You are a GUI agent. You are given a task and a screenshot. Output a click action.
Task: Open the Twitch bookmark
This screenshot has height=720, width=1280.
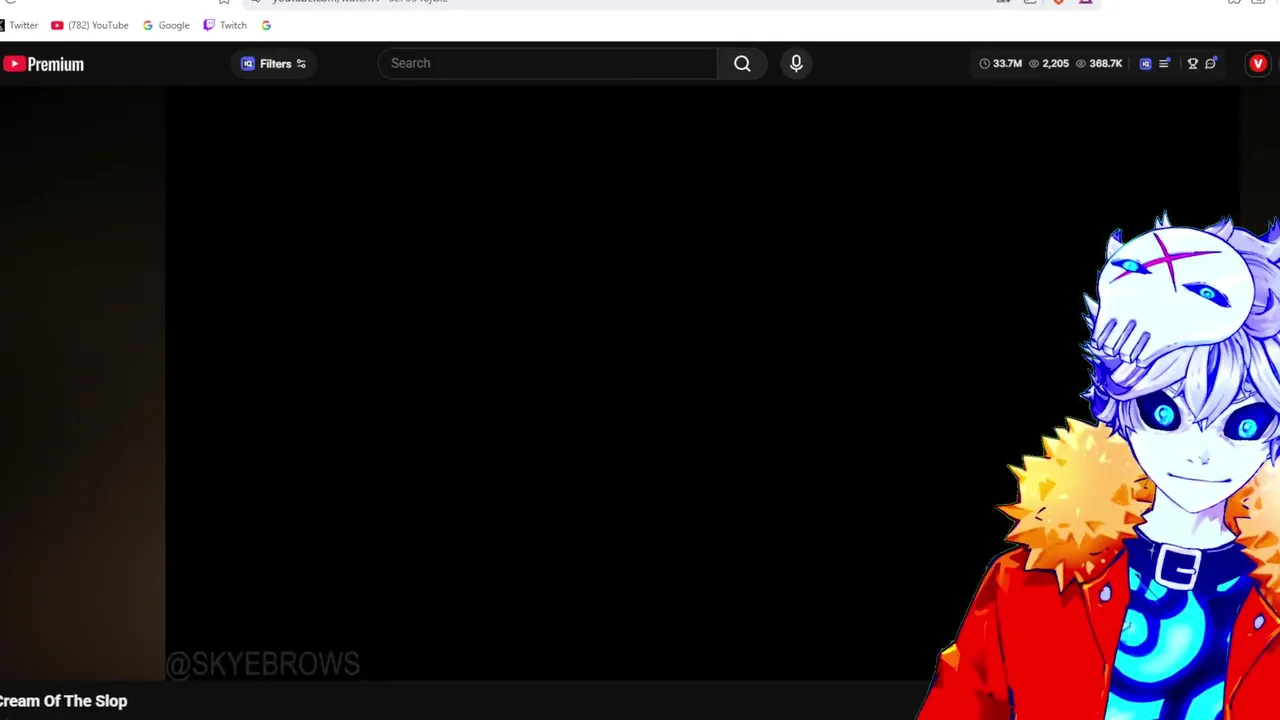pyautogui.click(x=225, y=25)
